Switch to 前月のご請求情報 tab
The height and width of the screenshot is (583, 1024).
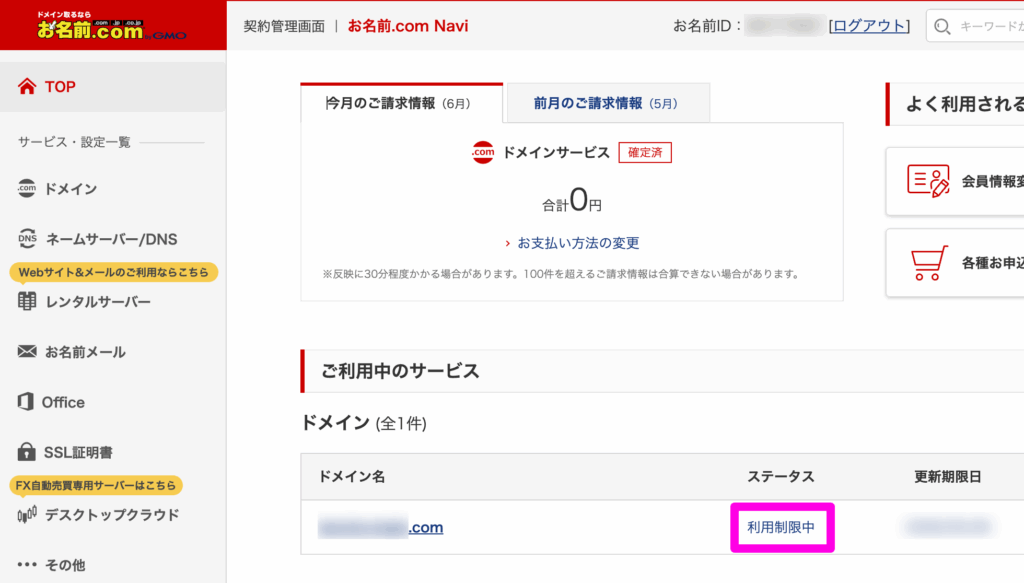pos(608,103)
